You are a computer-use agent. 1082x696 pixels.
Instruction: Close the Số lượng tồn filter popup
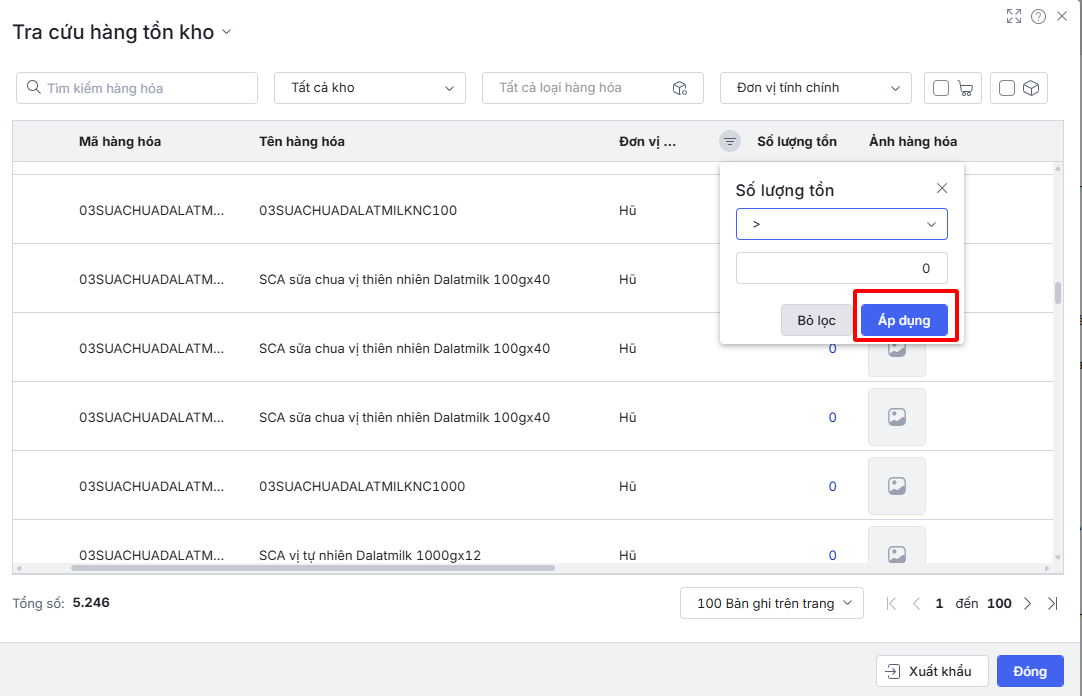pyautogui.click(x=941, y=189)
